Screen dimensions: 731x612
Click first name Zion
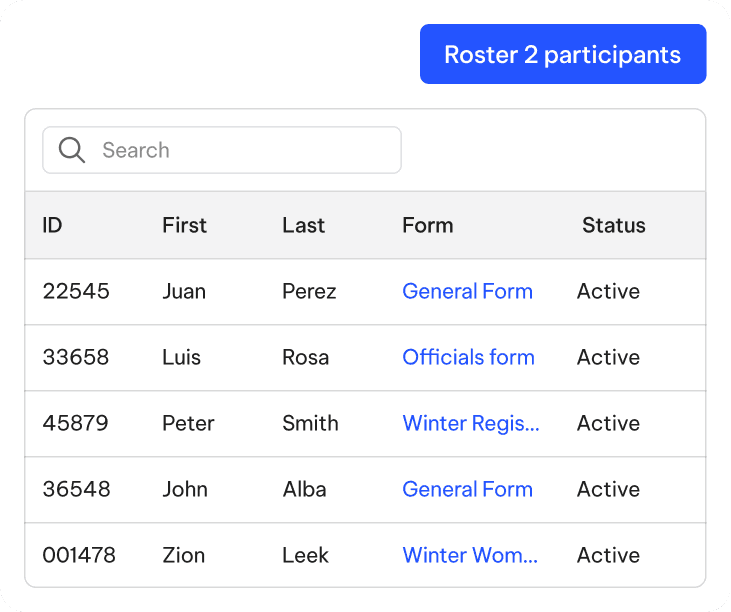click(x=184, y=555)
